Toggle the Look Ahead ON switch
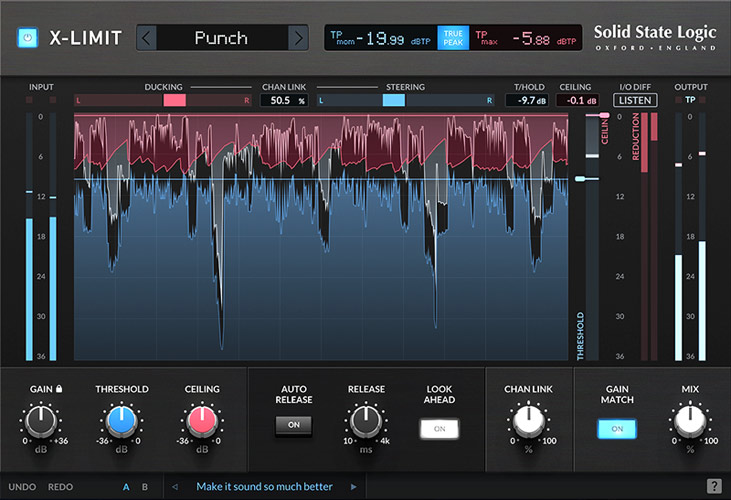 pyautogui.click(x=438, y=427)
